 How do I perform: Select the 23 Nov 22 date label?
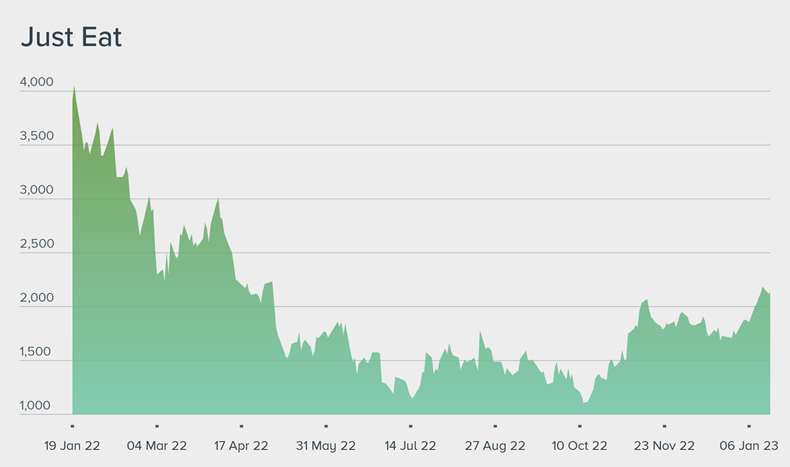tap(664, 445)
